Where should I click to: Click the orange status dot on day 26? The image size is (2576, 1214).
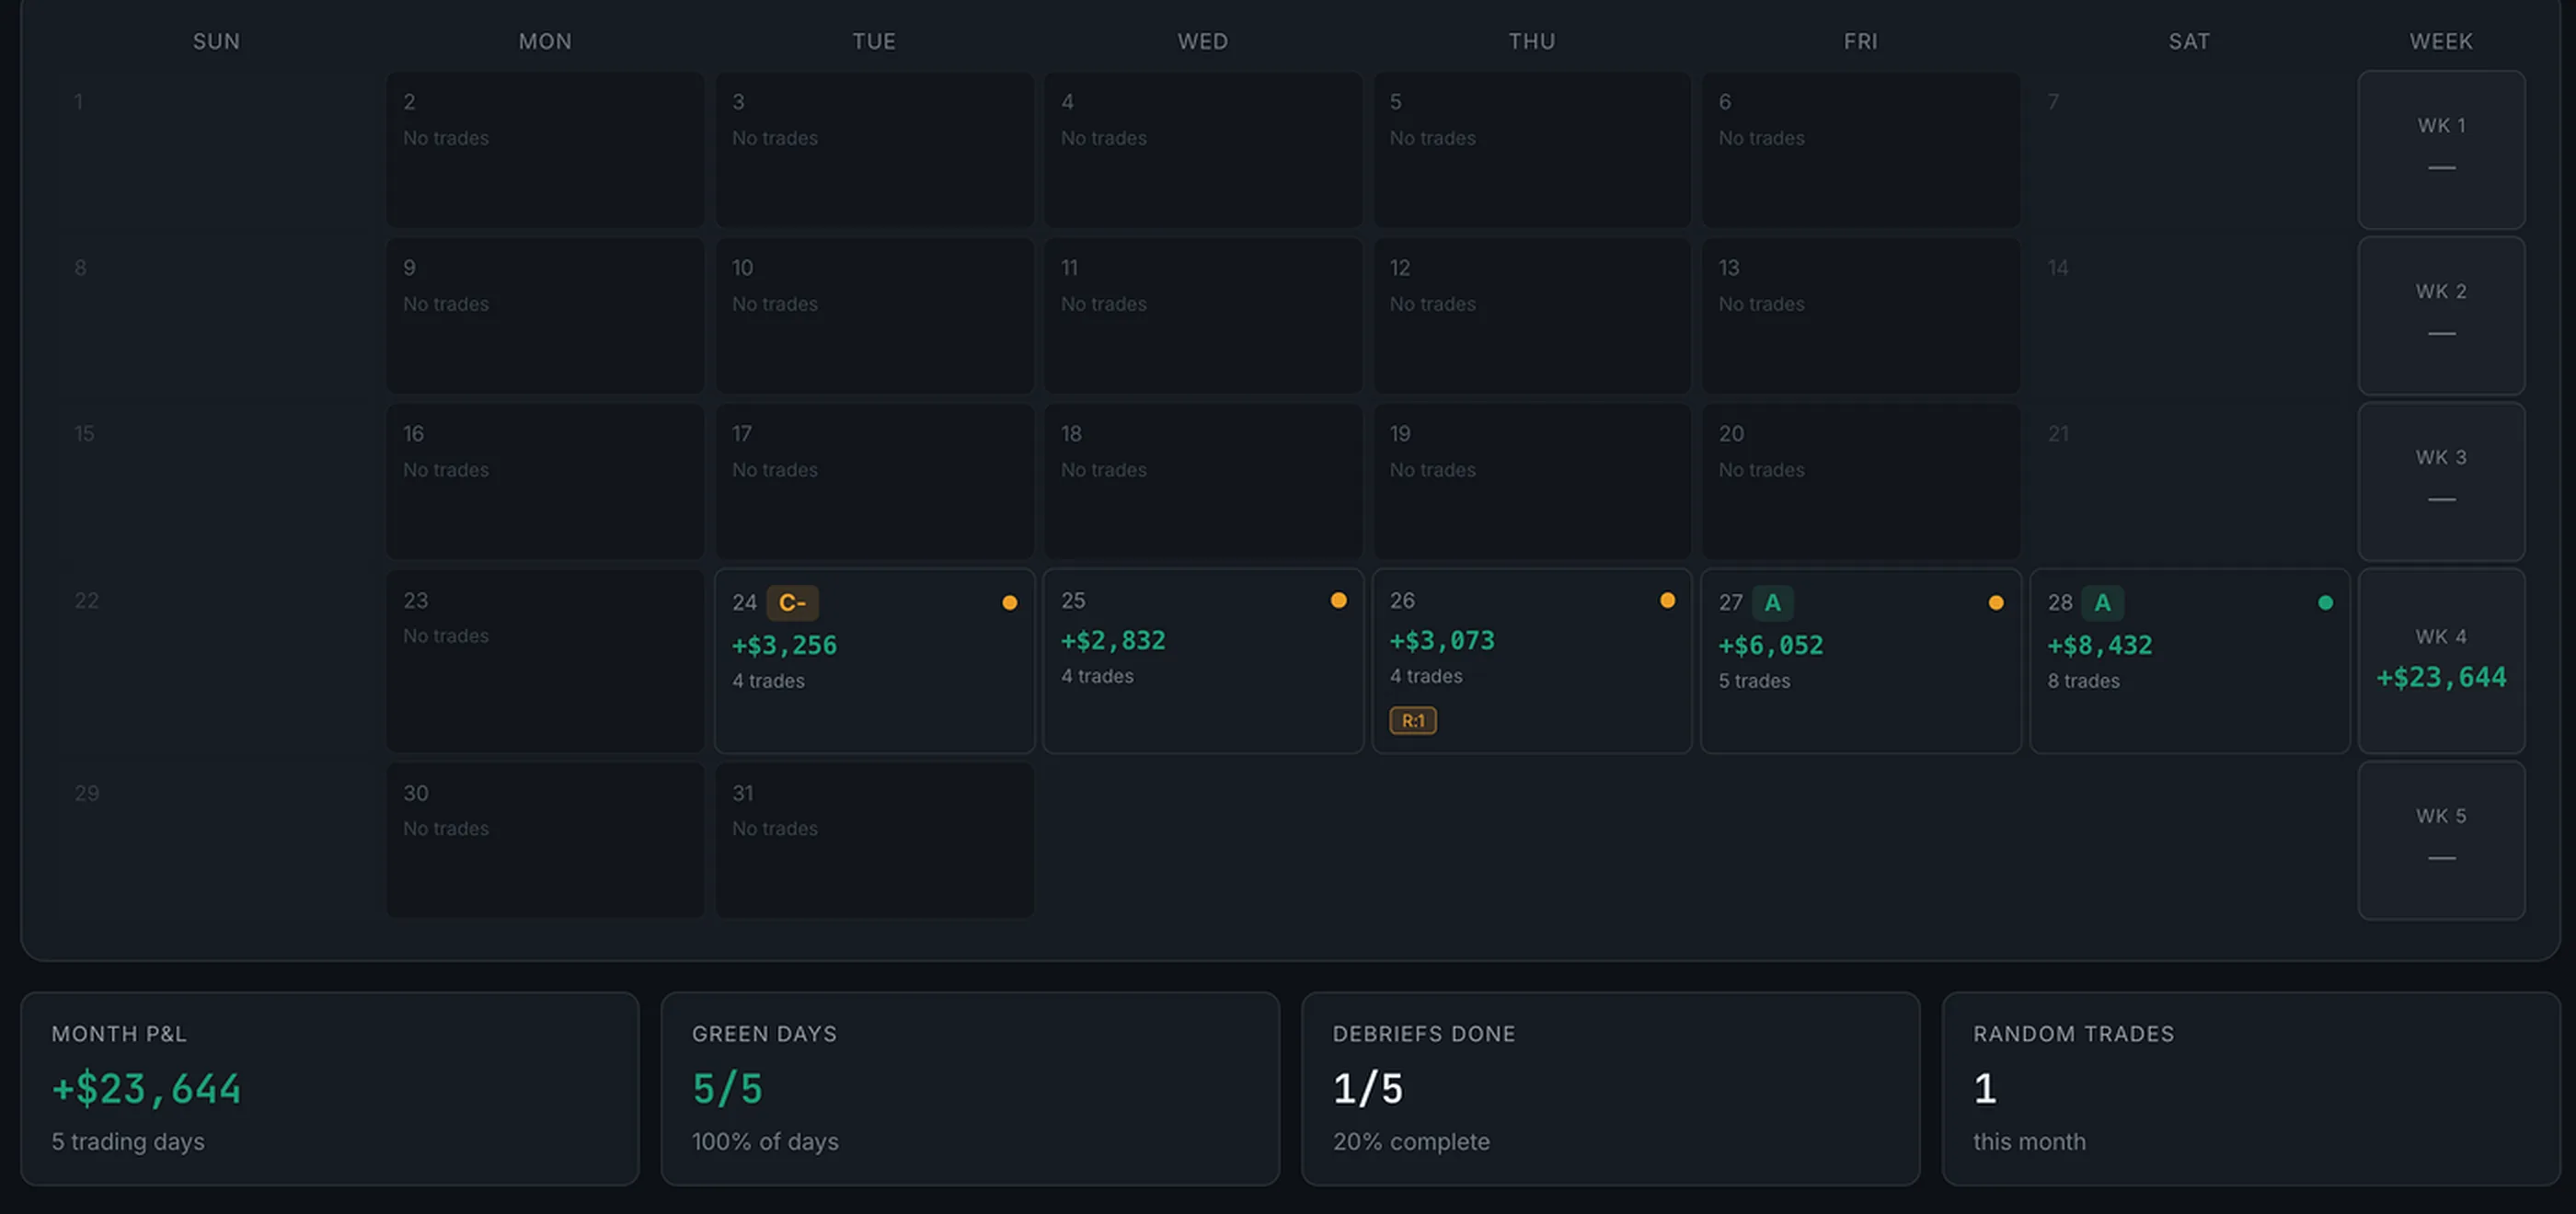pyautogui.click(x=1667, y=600)
